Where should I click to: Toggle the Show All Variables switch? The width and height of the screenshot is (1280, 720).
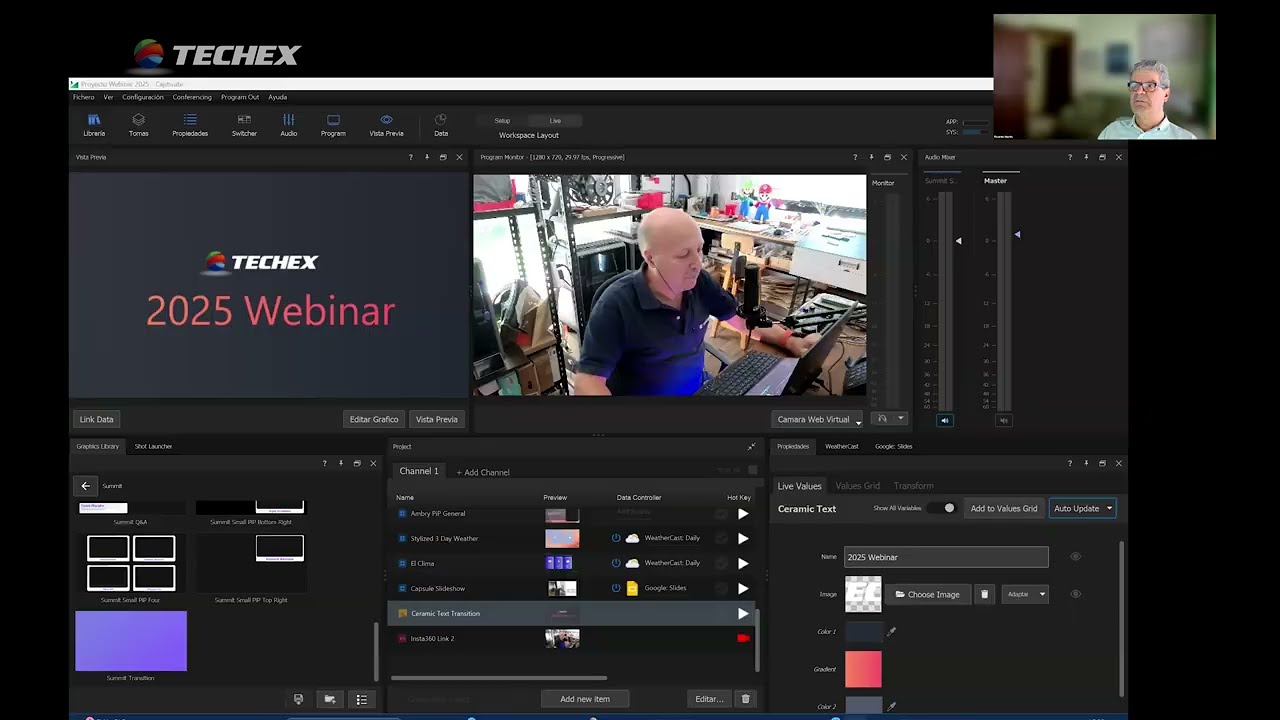[942, 508]
